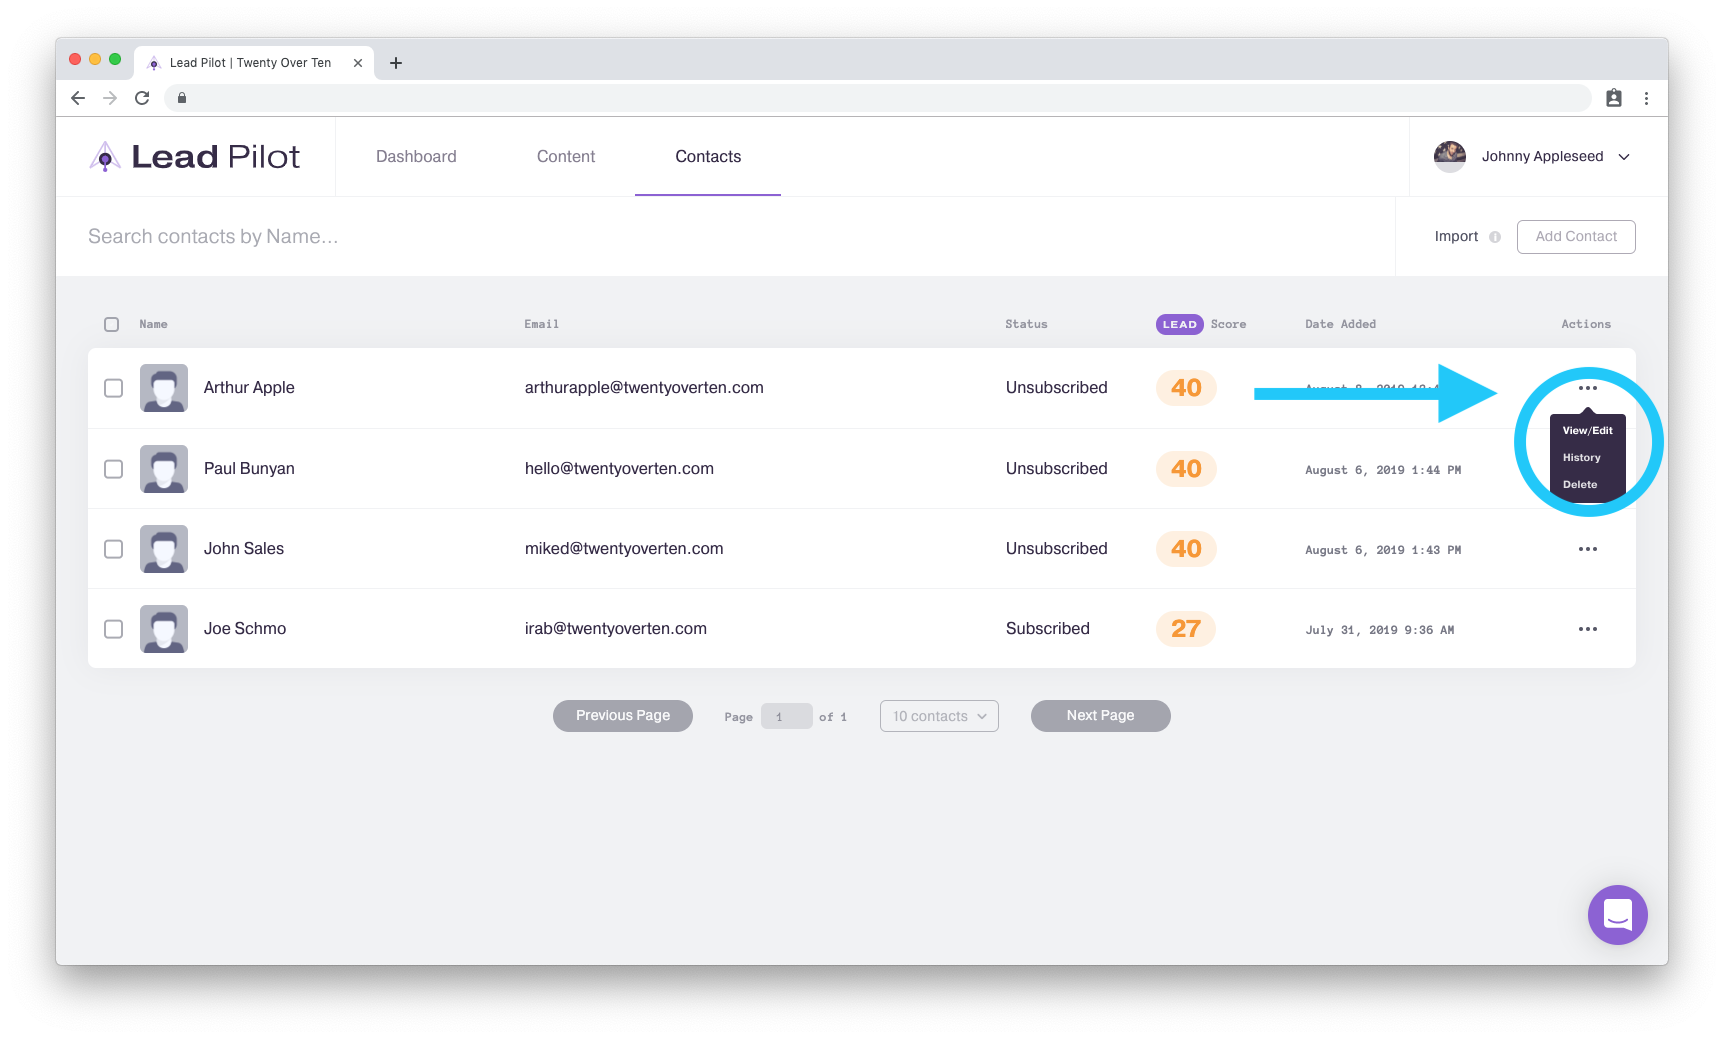Click the Search contacts by Name field
This screenshot has height=1039, width=1724.
point(725,237)
